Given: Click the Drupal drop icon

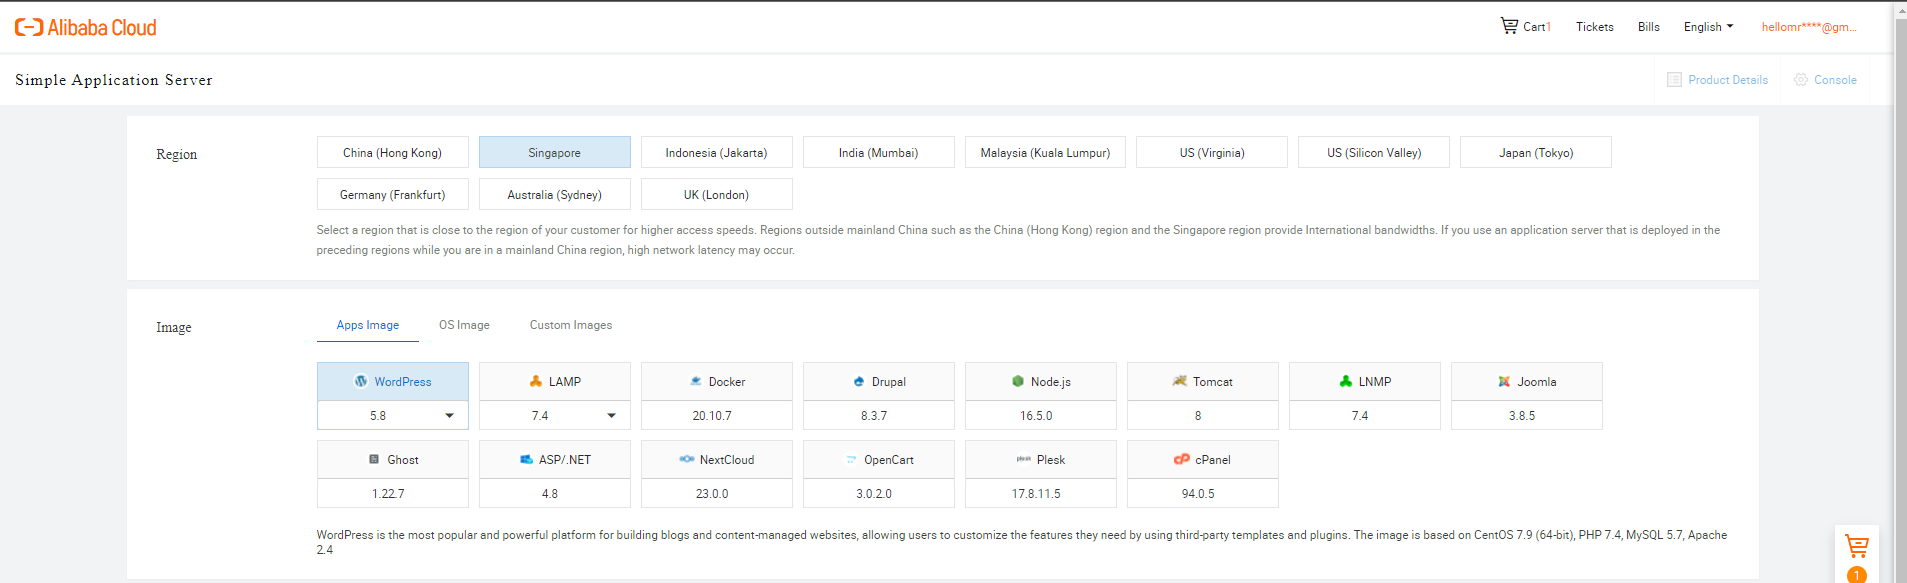Looking at the screenshot, I should tap(859, 381).
